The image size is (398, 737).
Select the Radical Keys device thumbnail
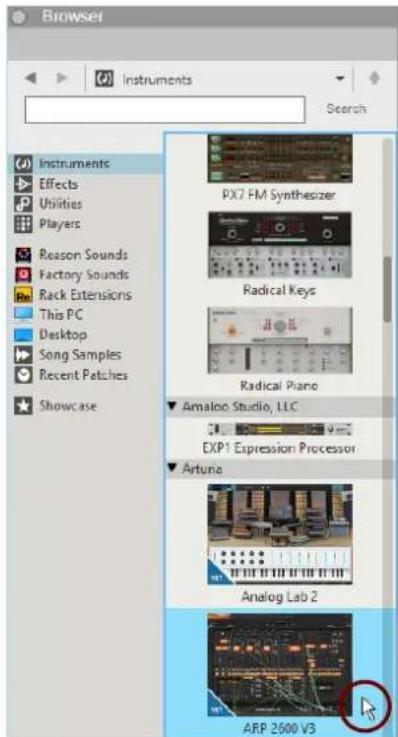280,245
